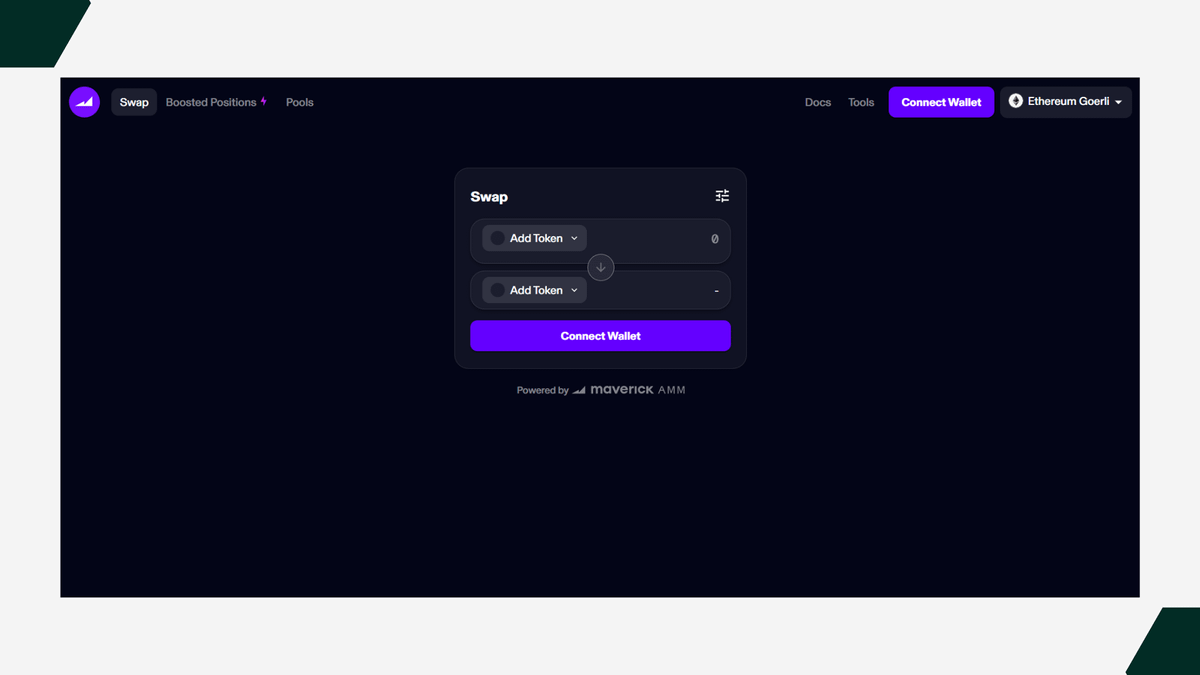Image resolution: width=1200 pixels, height=675 pixels.
Task: Open the Tools menu
Action: [861, 102]
